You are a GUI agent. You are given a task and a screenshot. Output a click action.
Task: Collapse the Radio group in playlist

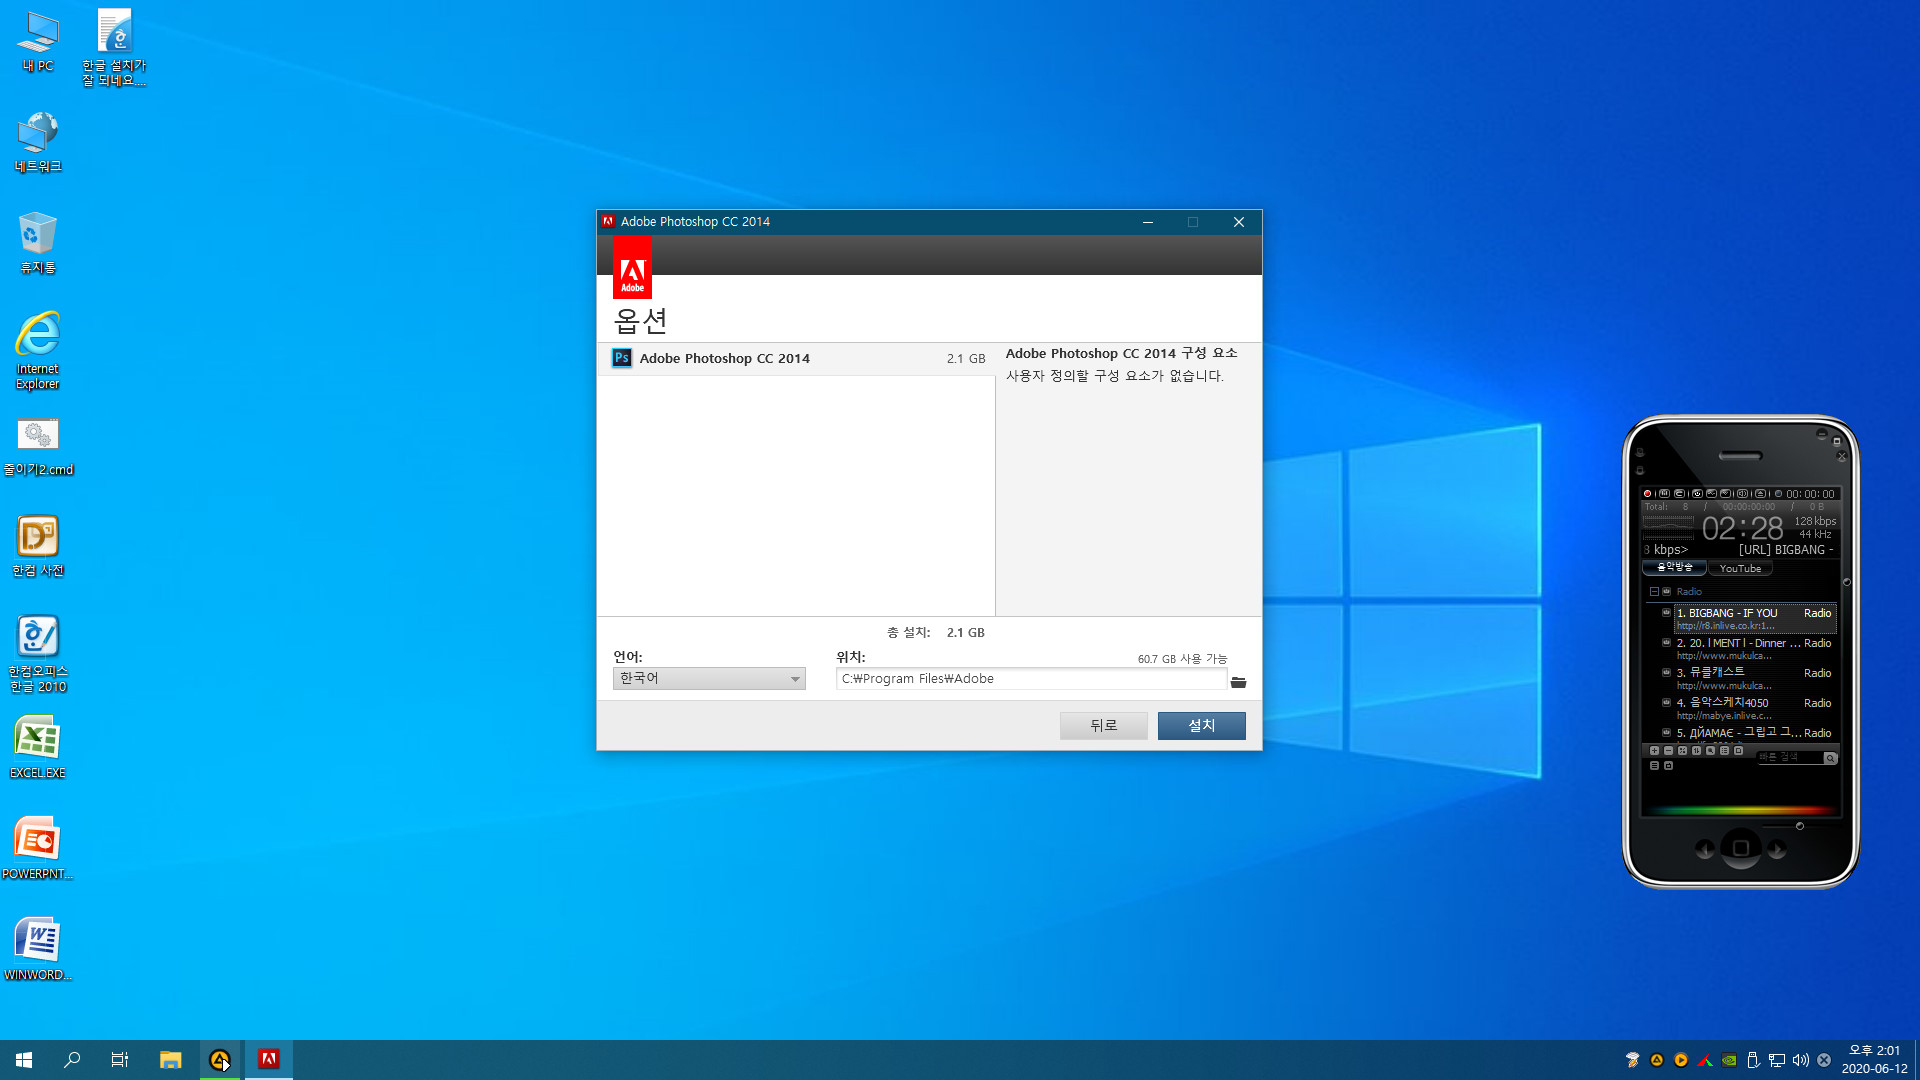pos(1654,592)
